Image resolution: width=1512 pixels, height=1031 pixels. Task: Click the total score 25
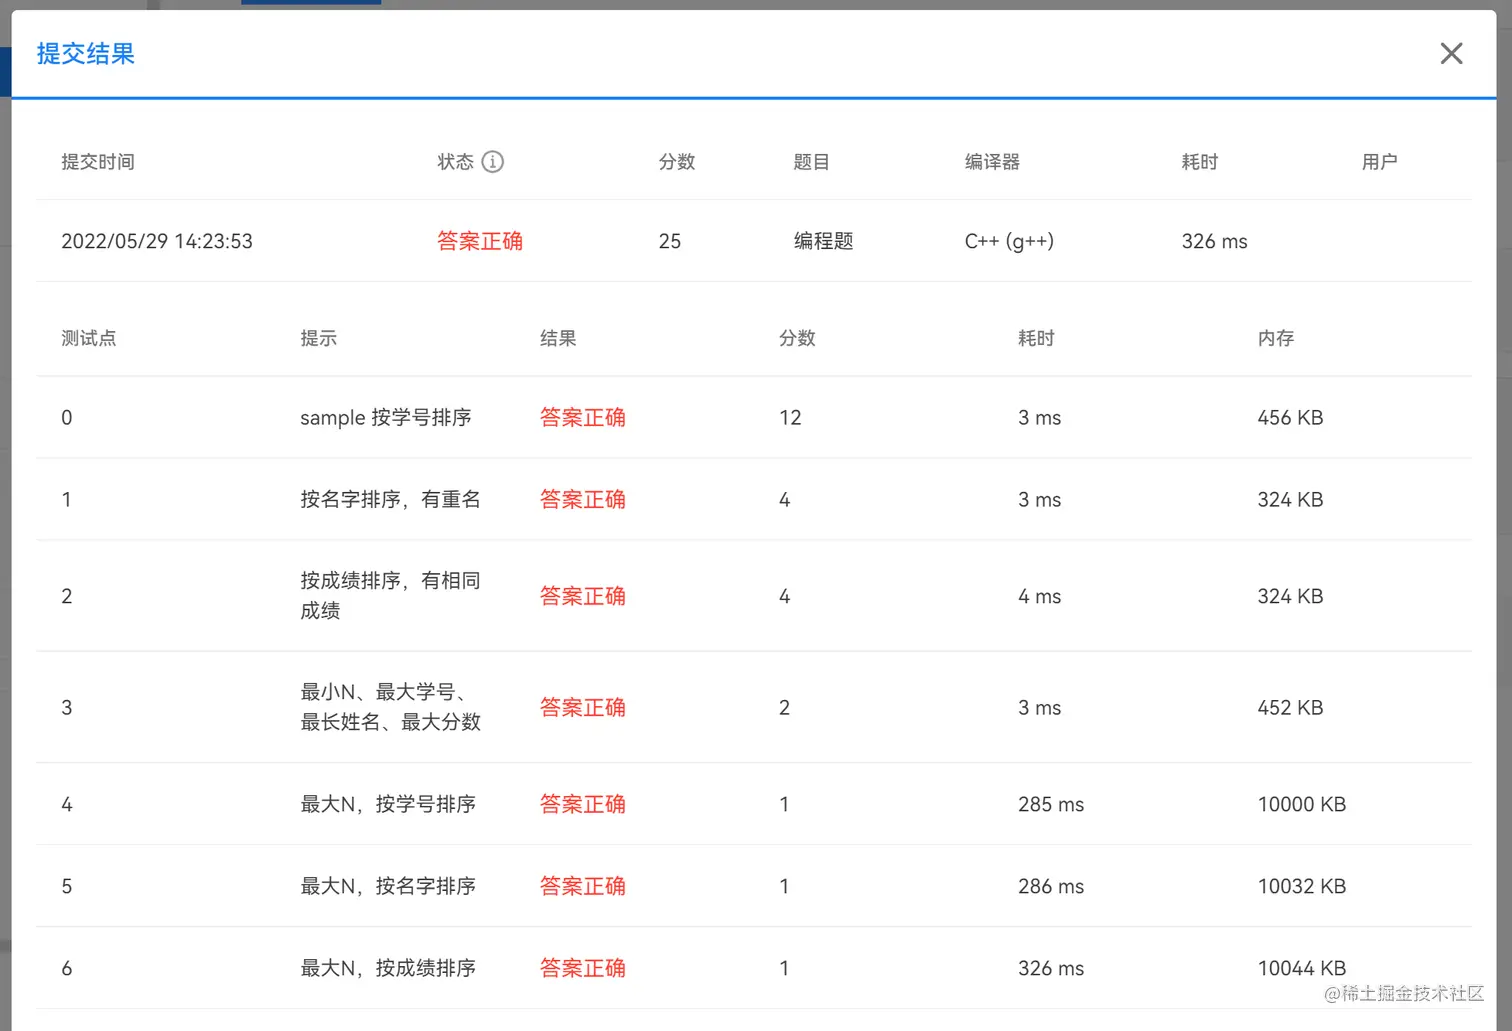coord(670,241)
